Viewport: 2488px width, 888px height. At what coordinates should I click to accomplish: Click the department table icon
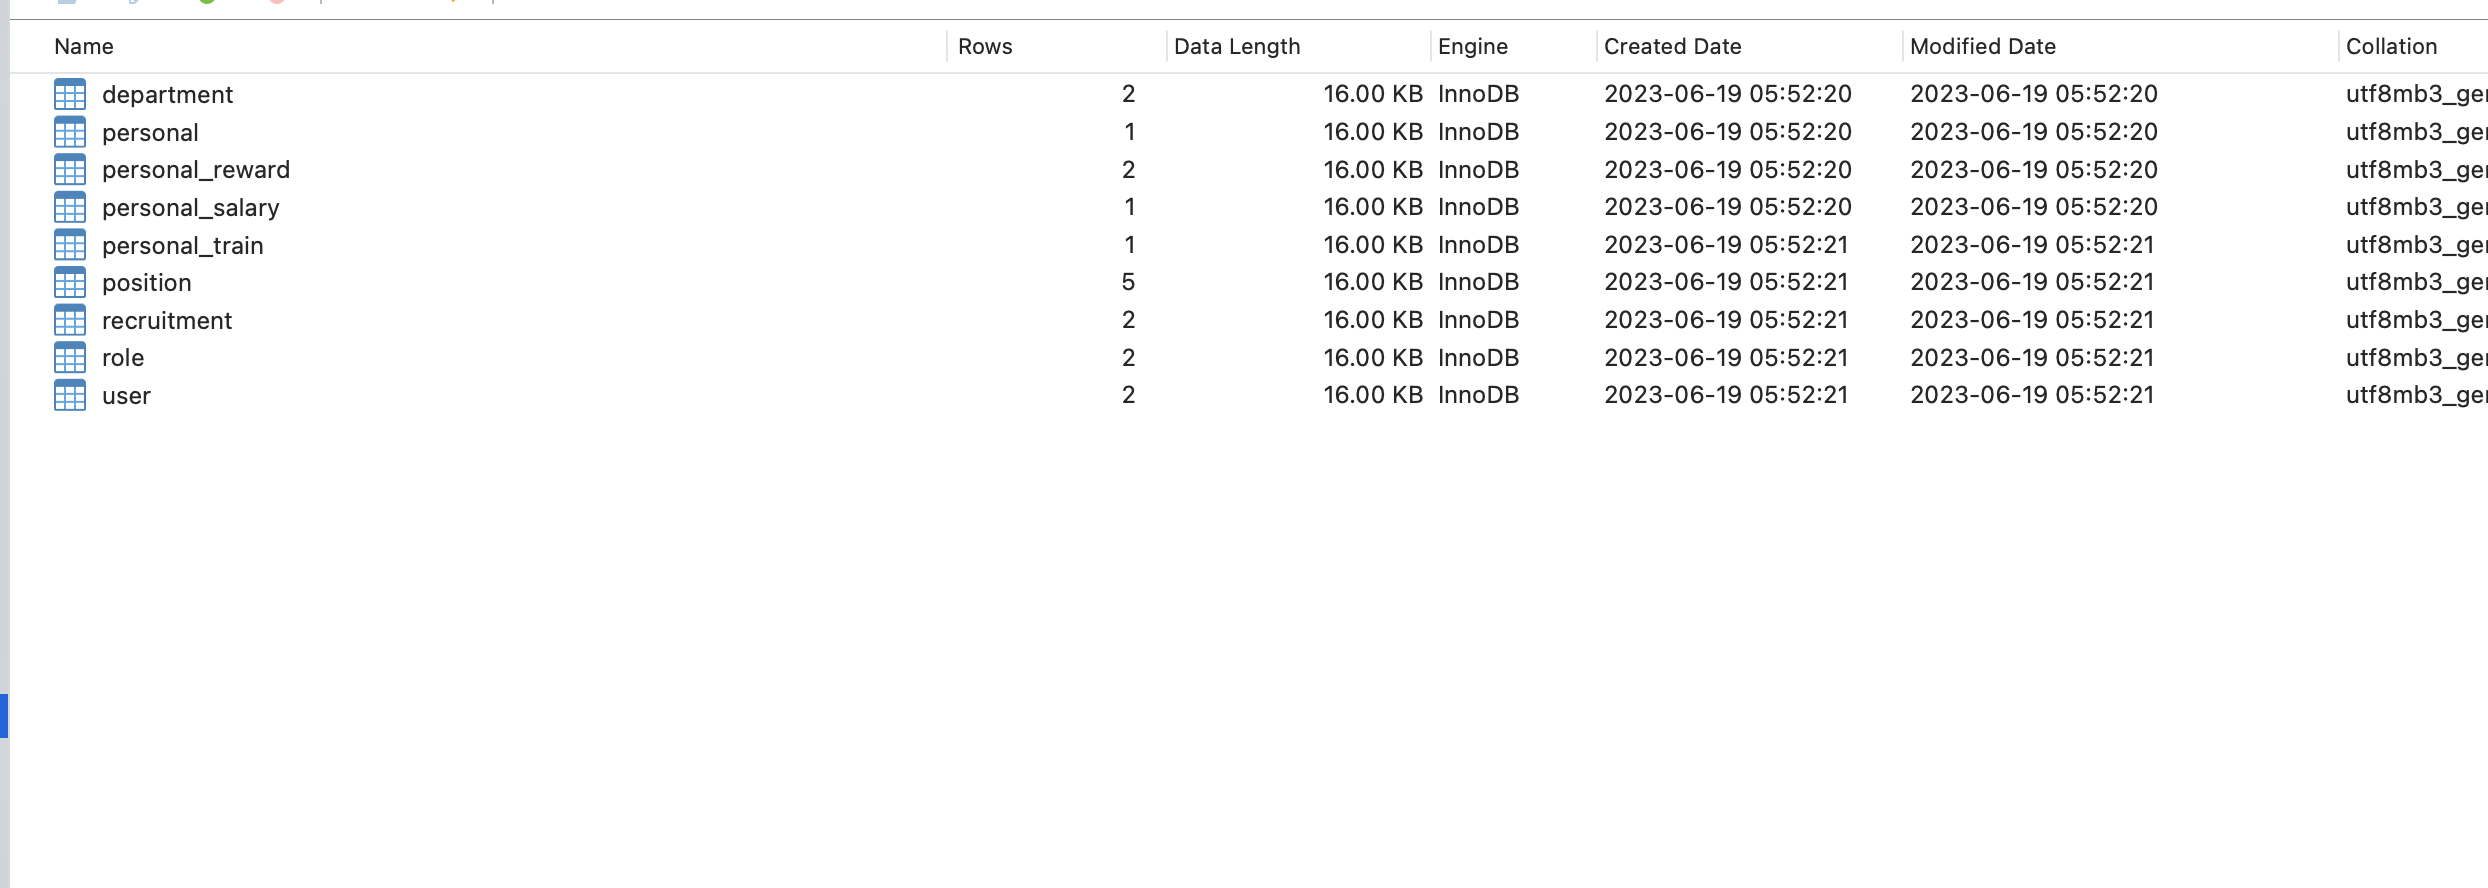(x=70, y=94)
